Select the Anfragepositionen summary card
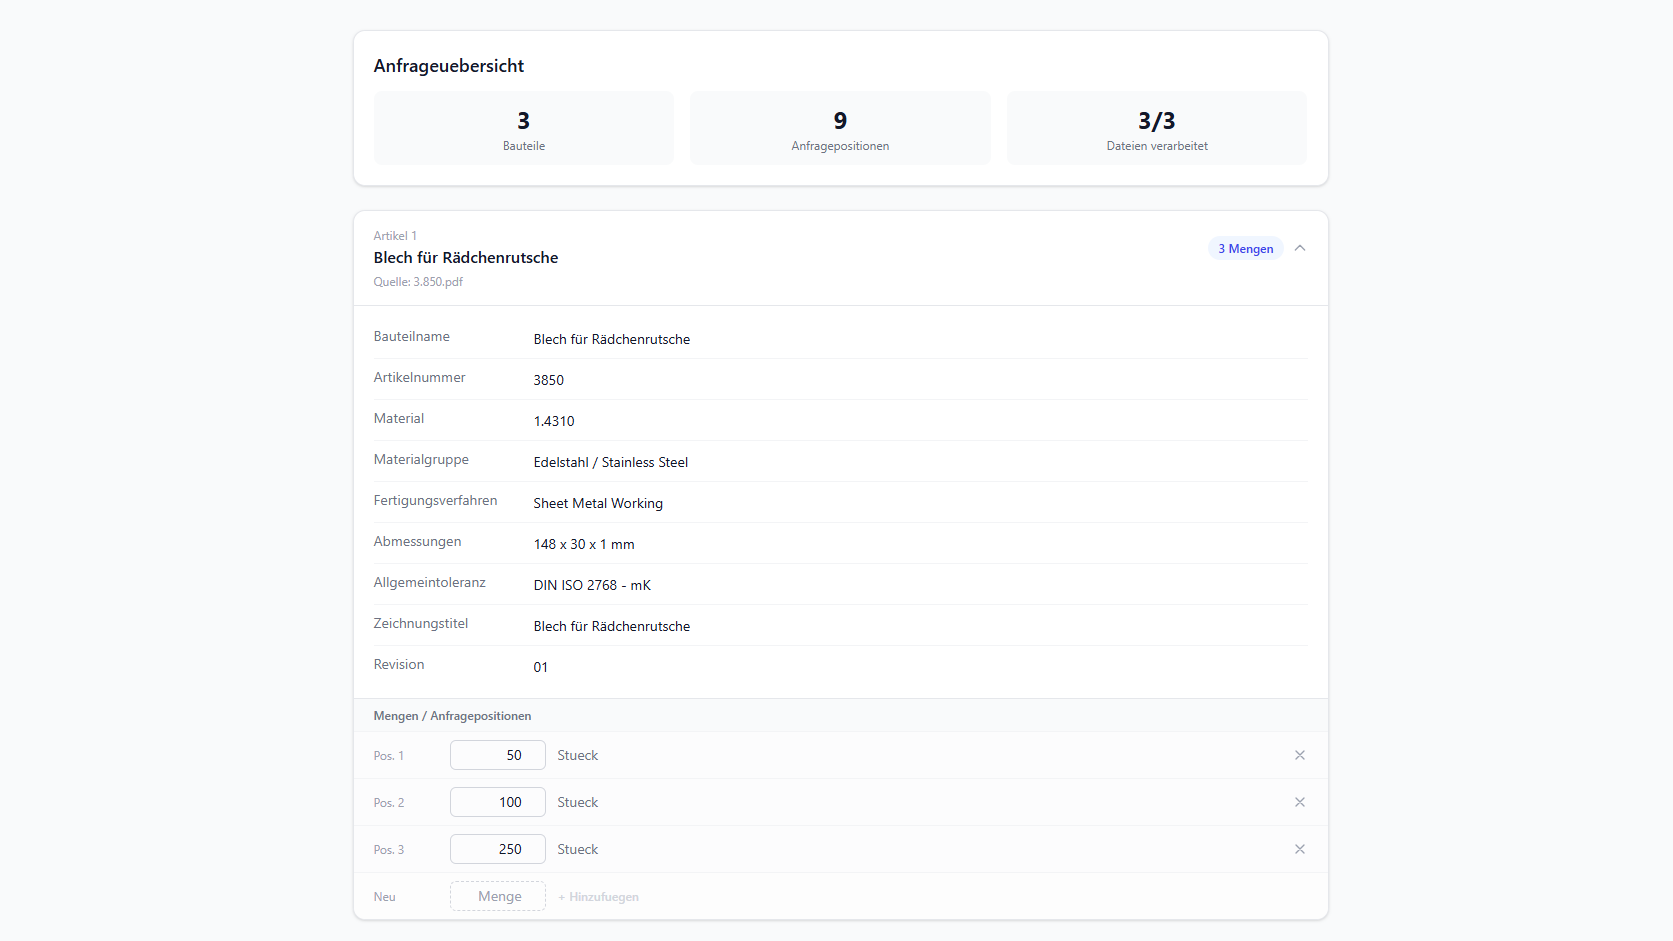Image resolution: width=1673 pixels, height=941 pixels. click(x=839, y=128)
